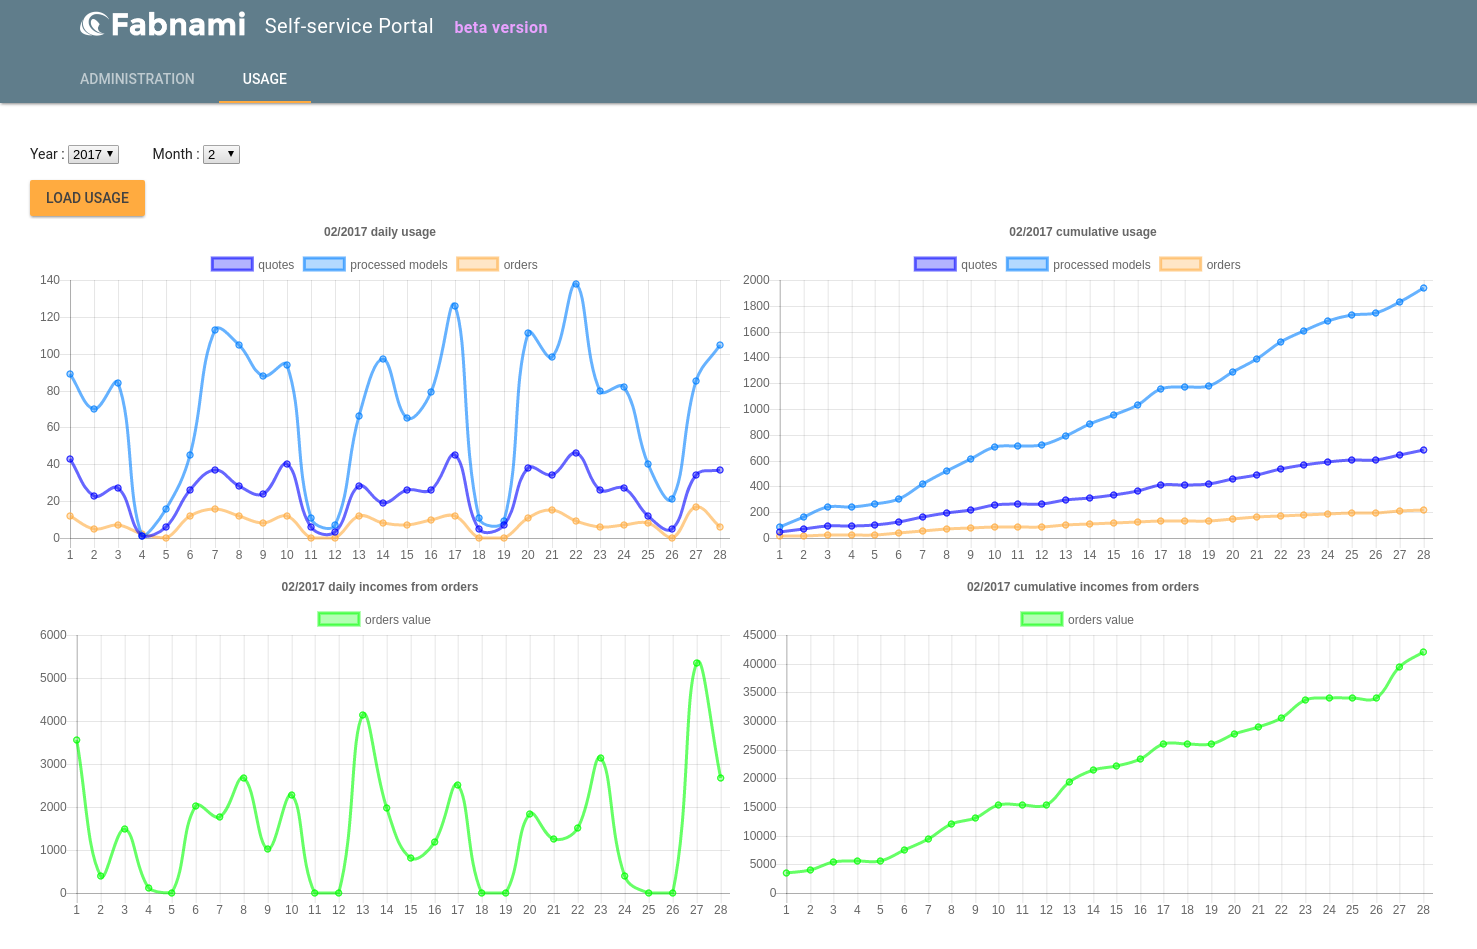Screen dimensions: 1477x949
Task: Click processed models peak point on day 22
Action: 576,284
